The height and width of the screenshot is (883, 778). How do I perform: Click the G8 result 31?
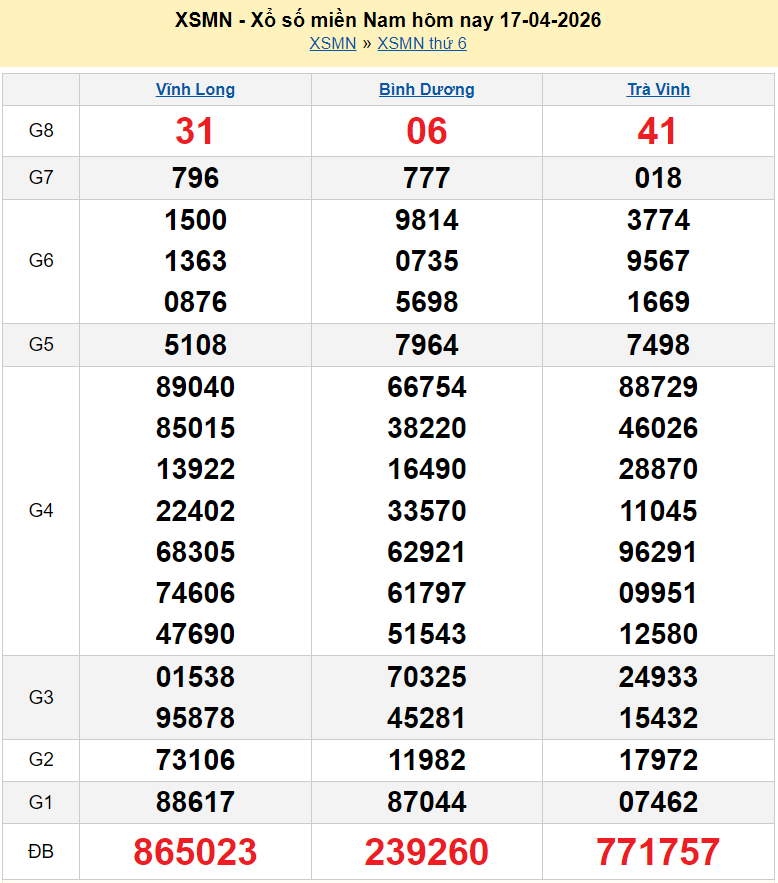click(x=195, y=131)
